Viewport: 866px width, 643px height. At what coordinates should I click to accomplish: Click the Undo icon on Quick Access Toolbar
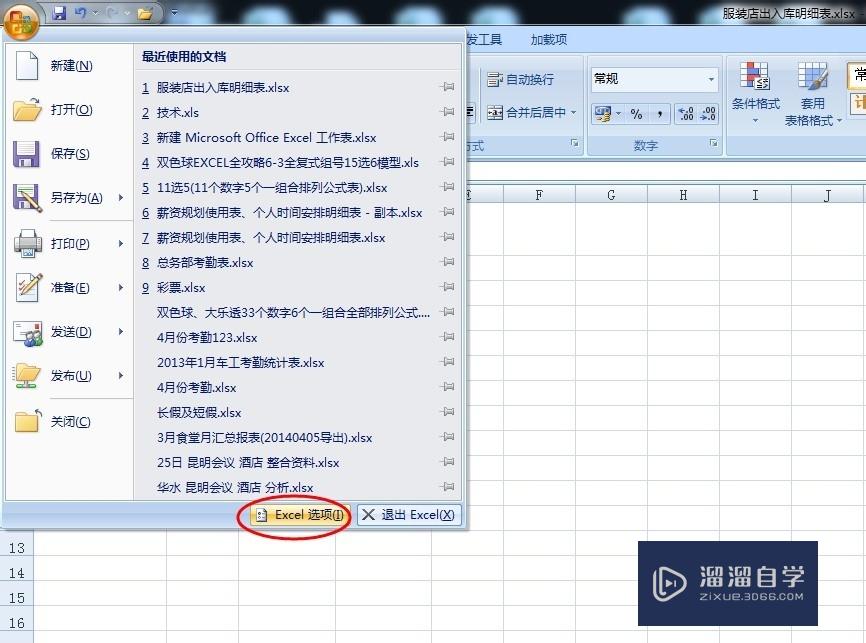click(81, 12)
